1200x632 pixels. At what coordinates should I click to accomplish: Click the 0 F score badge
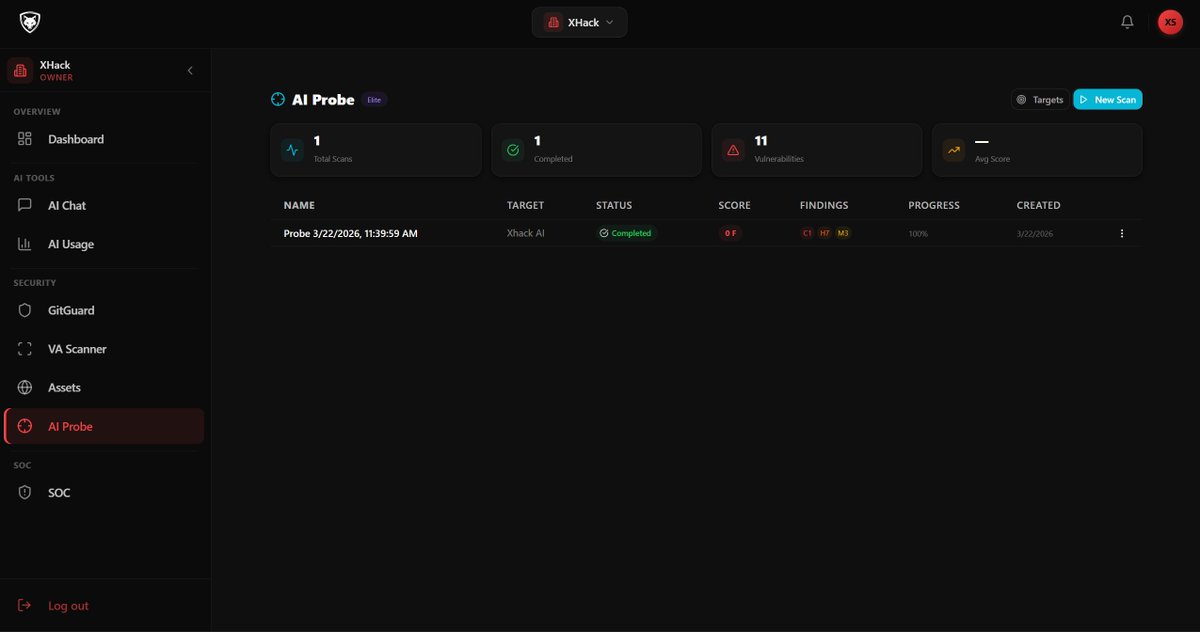click(730, 233)
